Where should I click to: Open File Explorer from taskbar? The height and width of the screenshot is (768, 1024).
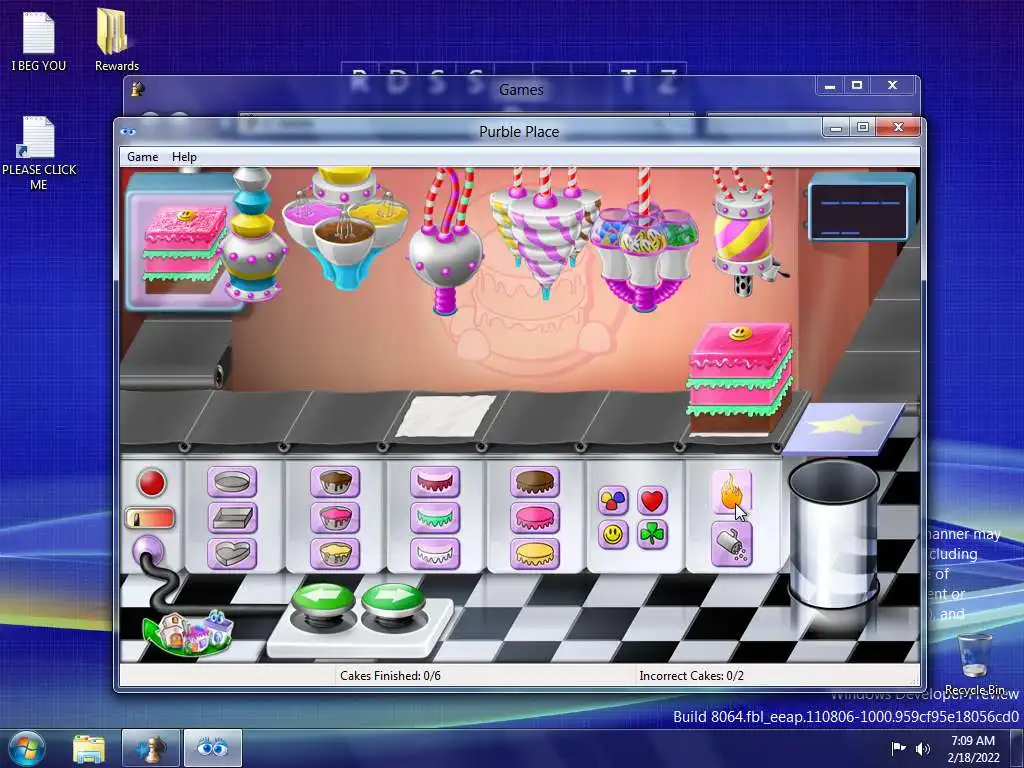tap(89, 748)
